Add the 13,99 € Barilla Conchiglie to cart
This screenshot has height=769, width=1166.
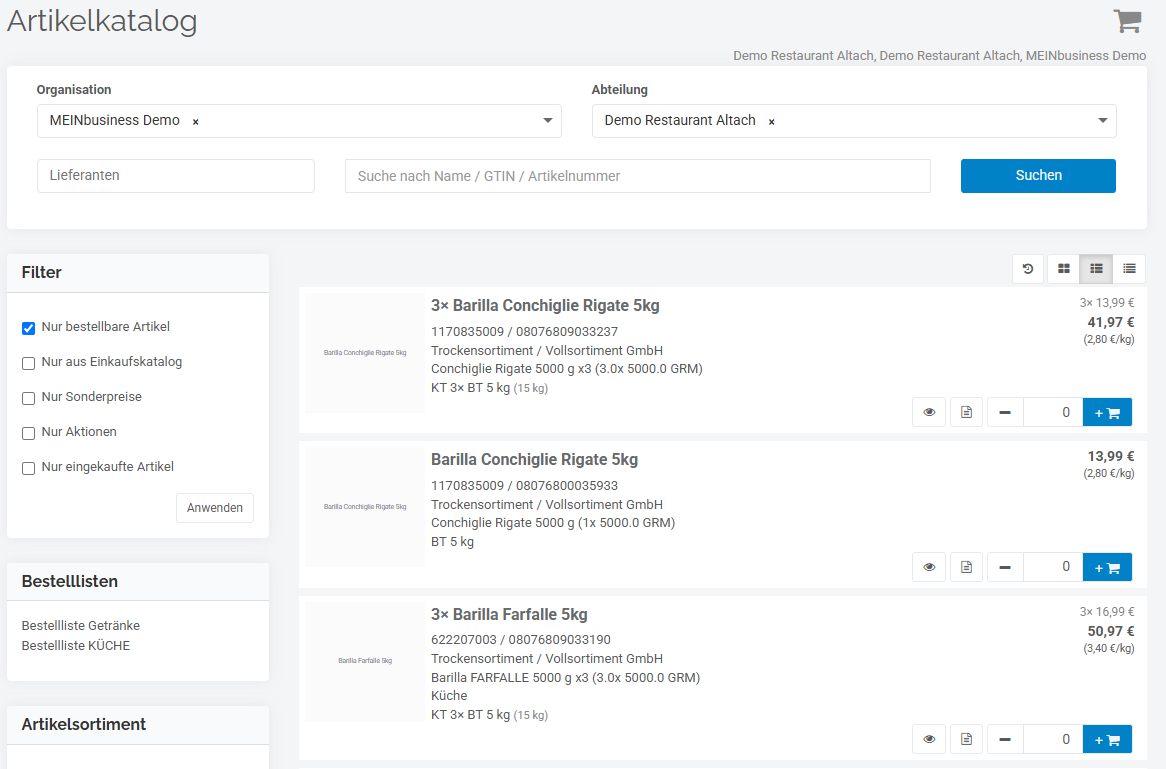coord(1107,567)
